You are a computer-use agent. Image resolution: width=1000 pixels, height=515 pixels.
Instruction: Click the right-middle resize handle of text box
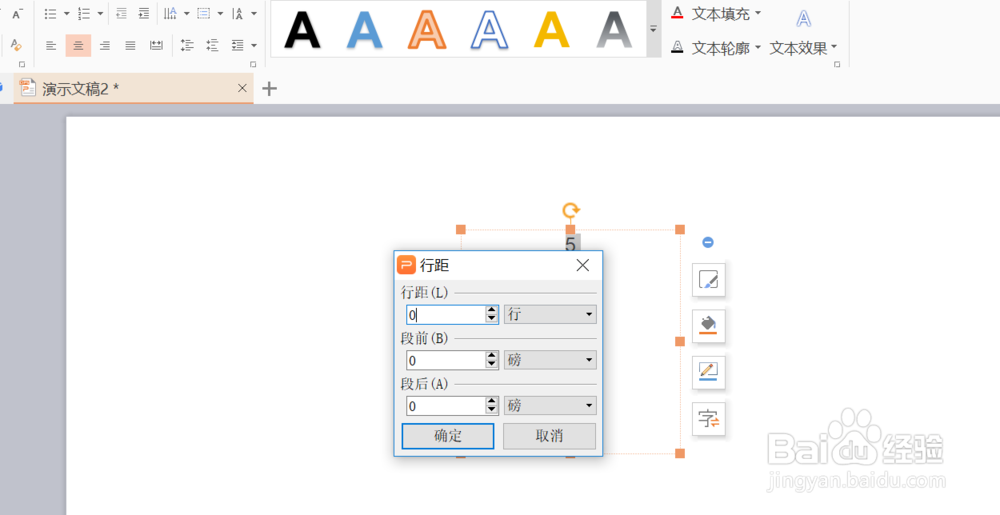680,342
